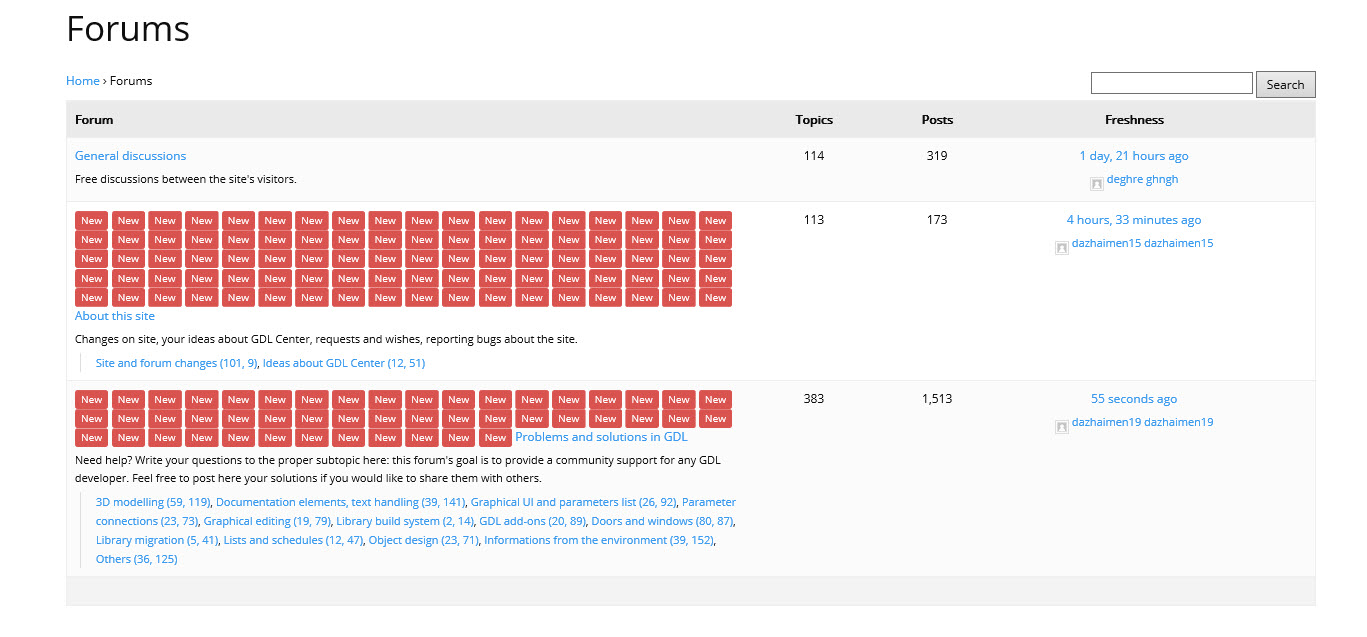View the latest post from 55 seconds ago
Screen dimensions: 1367x637
click(x=1133, y=399)
